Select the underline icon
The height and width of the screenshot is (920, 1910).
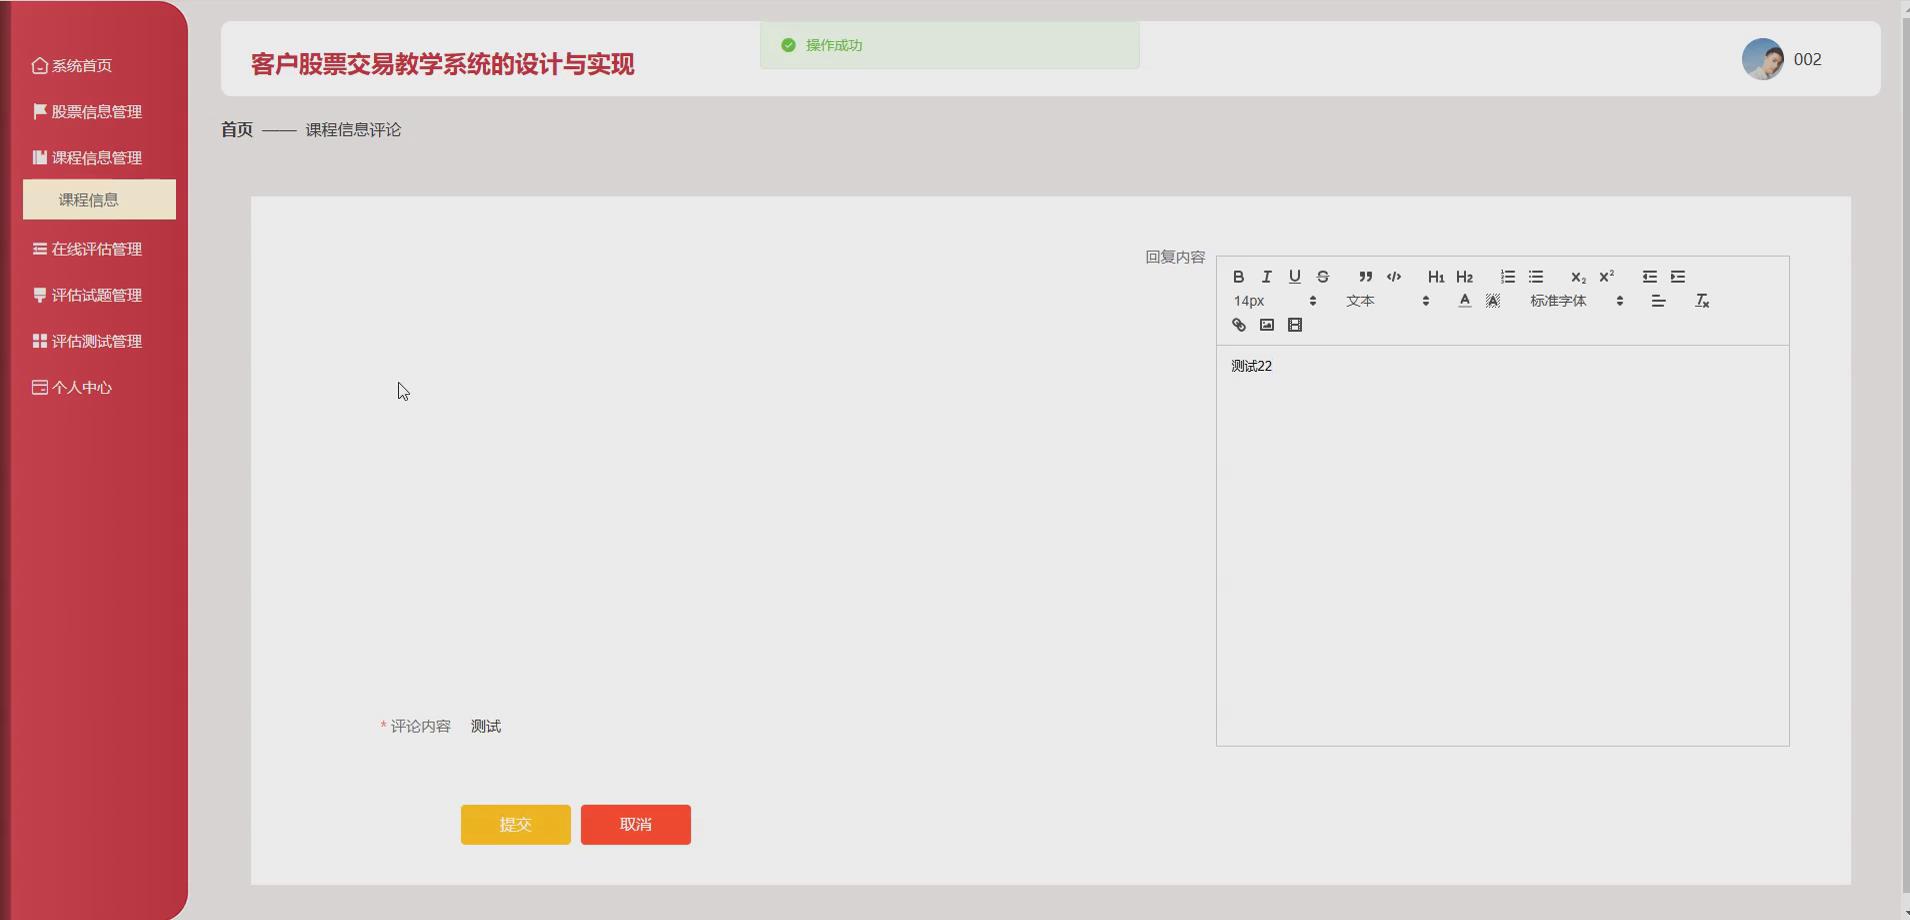pyautogui.click(x=1294, y=277)
